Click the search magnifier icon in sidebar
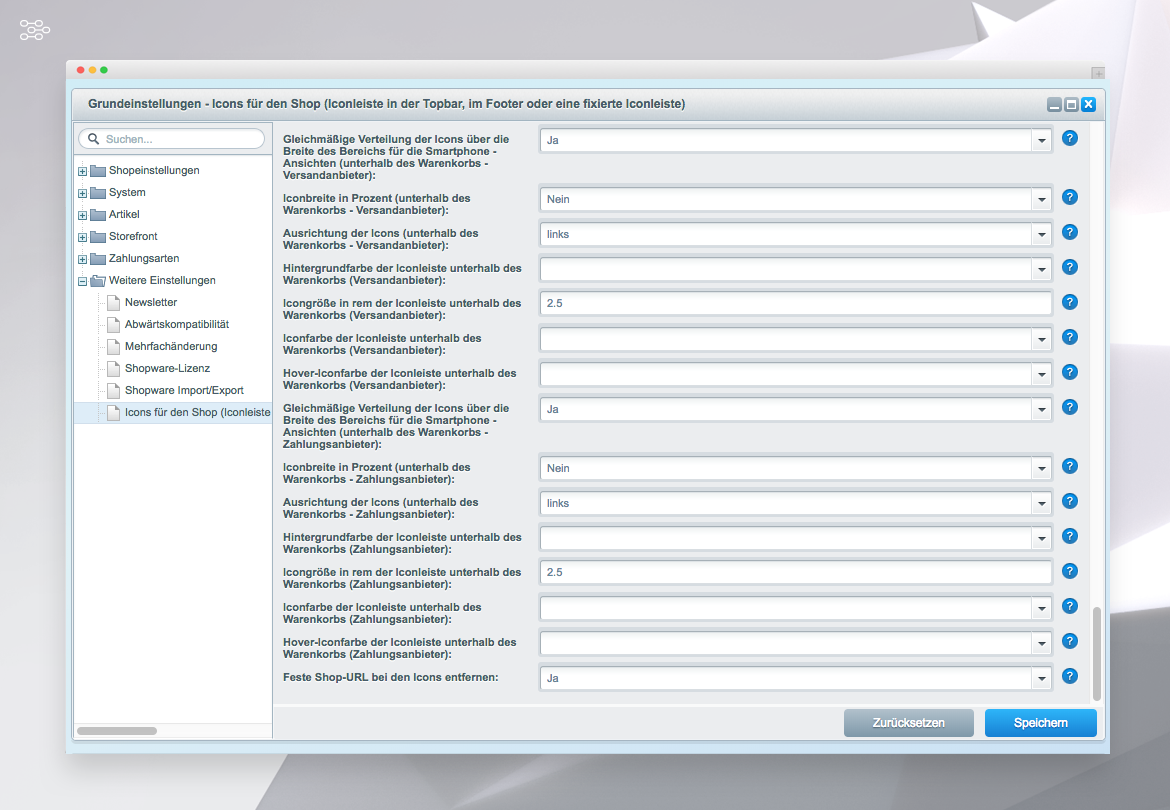This screenshot has width=1170, height=810. point(93,139)
